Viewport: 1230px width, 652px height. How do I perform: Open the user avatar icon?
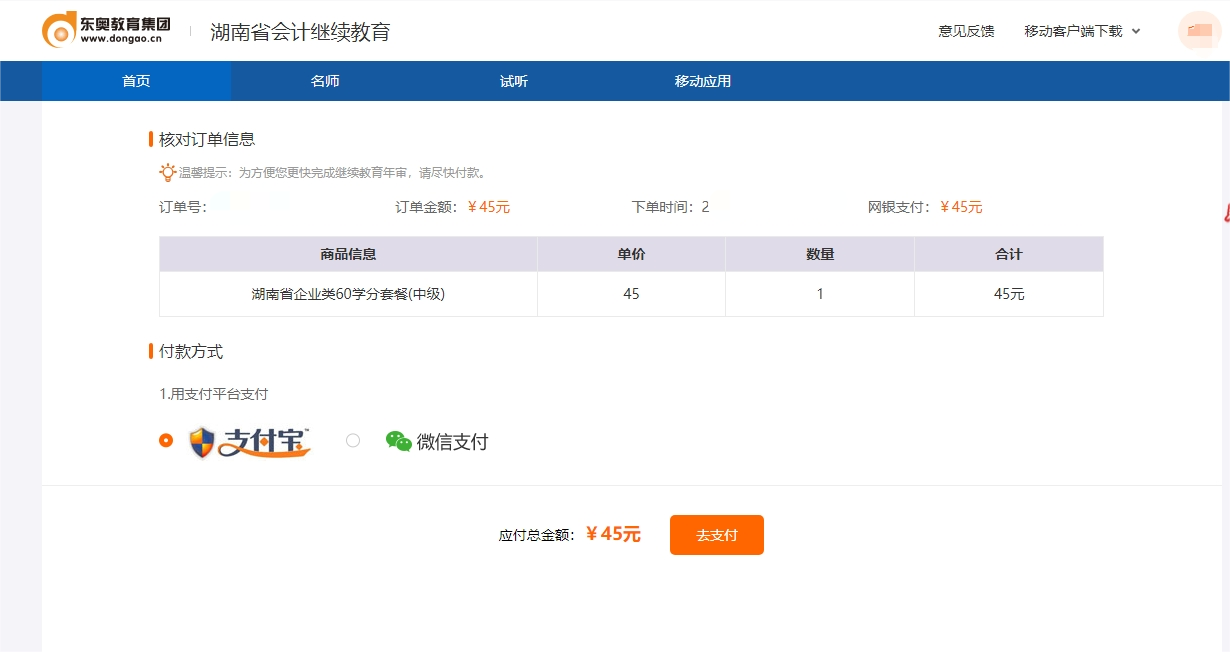point(1198,30)
